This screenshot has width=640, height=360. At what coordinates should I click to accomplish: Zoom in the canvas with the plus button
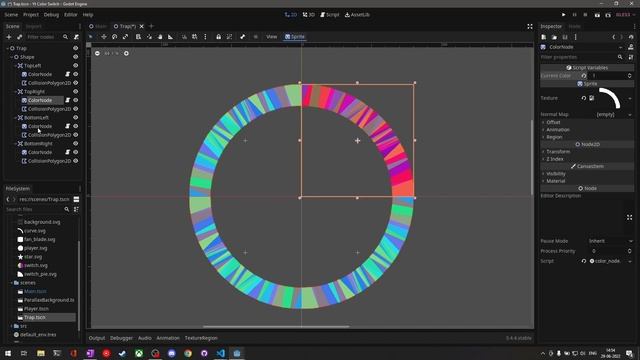pyautogui.click(x=126, y=53)
